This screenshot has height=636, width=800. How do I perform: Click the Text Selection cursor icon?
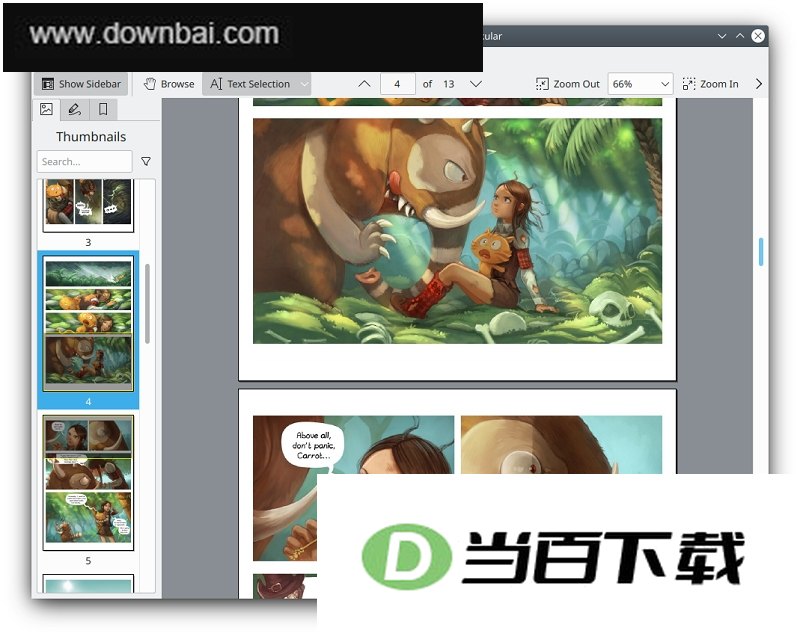216,84
